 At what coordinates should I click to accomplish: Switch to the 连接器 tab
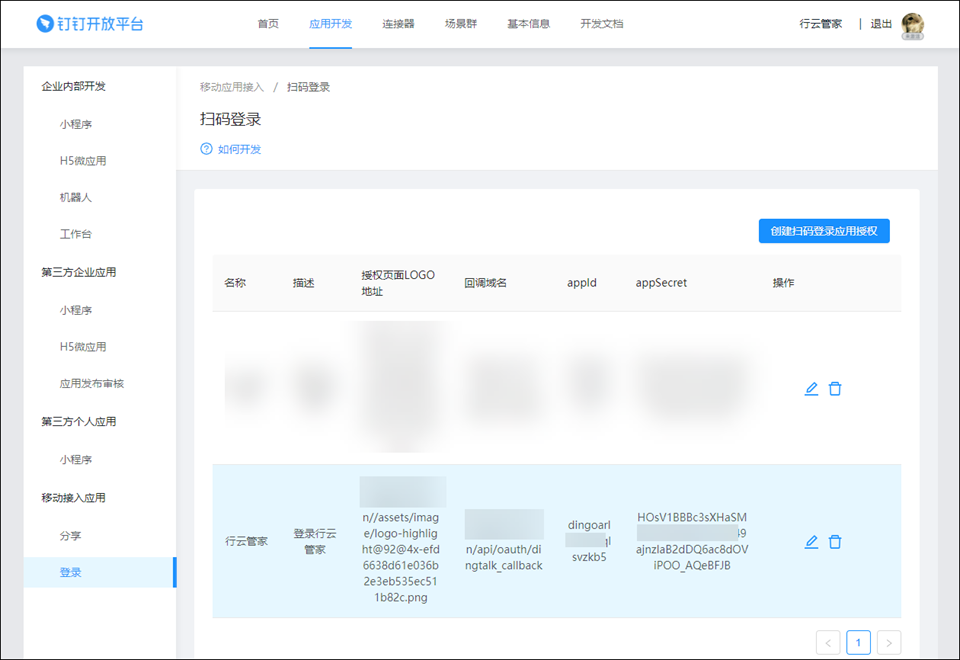(x=398, y=24)
